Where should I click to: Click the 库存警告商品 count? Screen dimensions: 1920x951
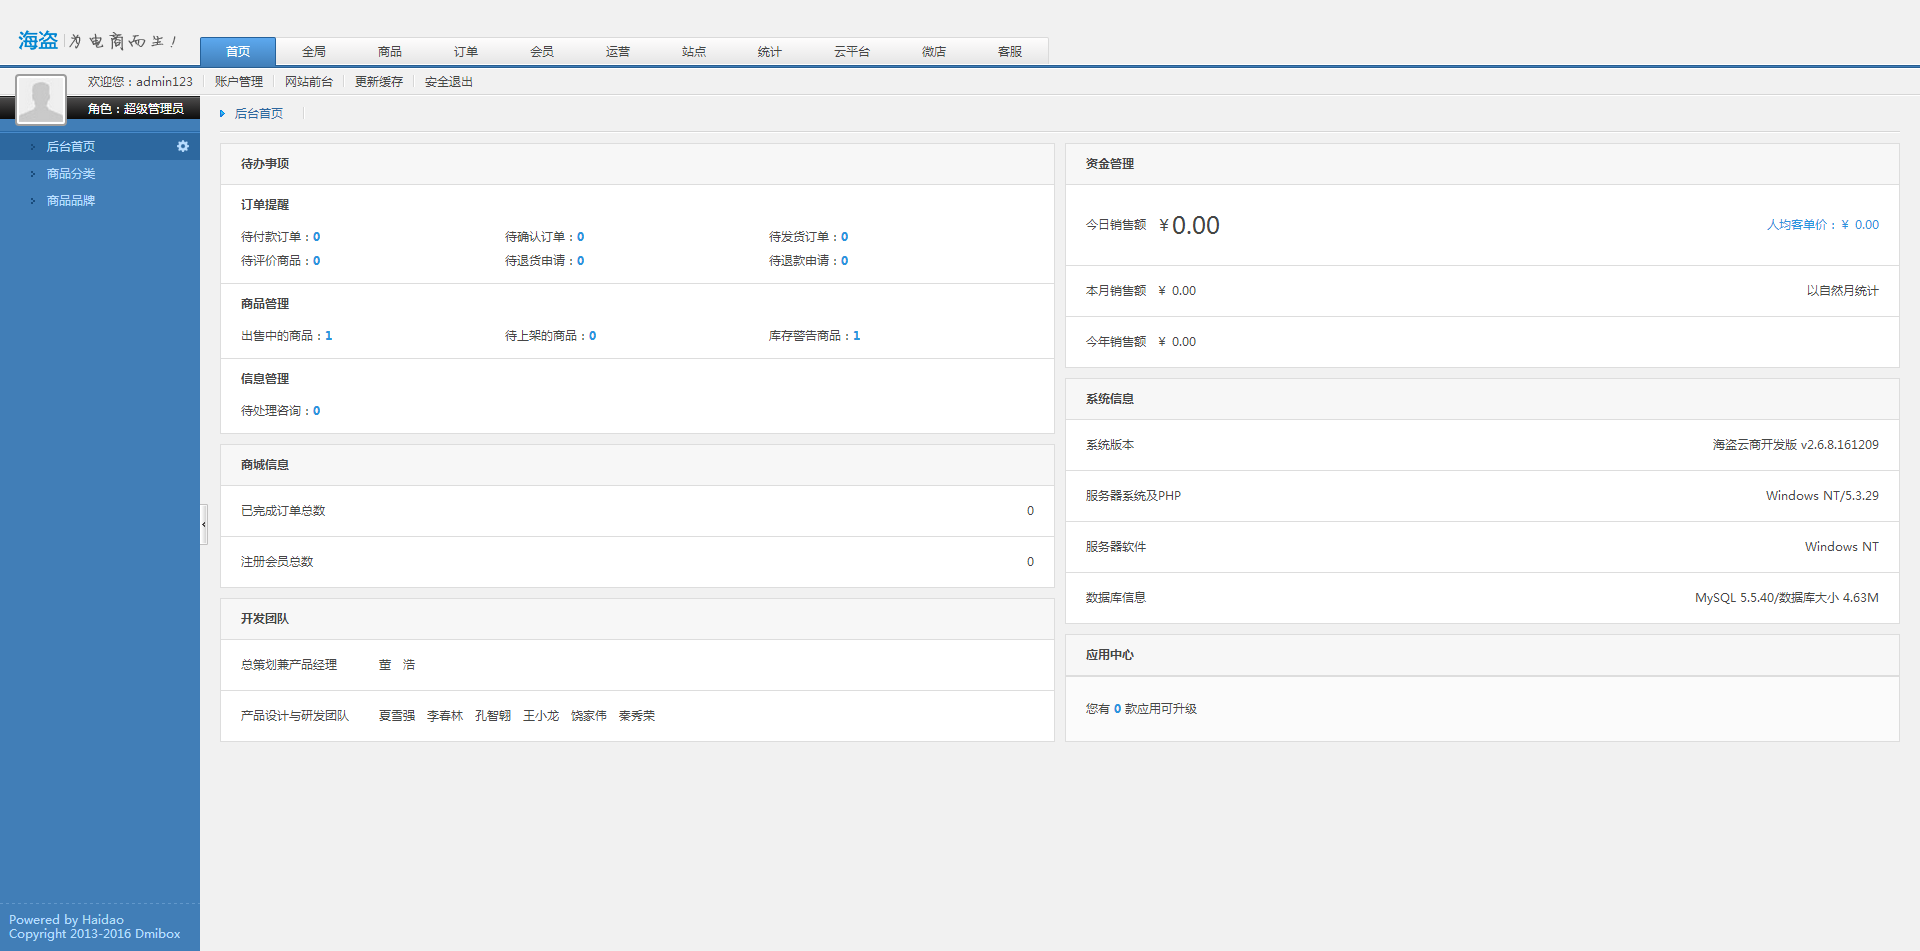(x=856, y=336)
